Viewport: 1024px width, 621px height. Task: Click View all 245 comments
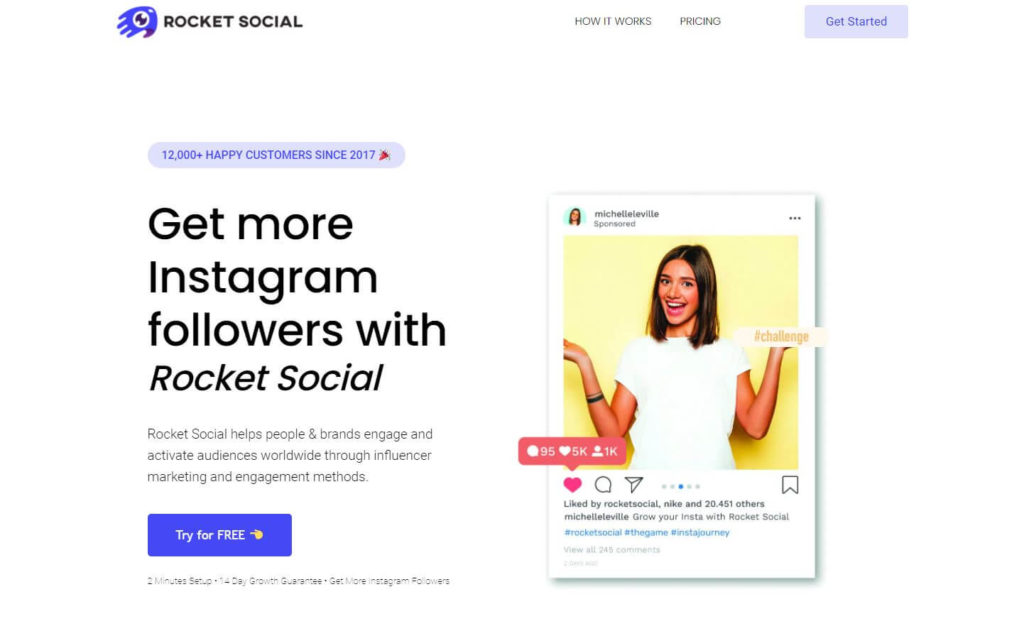(x=612, y=550)
